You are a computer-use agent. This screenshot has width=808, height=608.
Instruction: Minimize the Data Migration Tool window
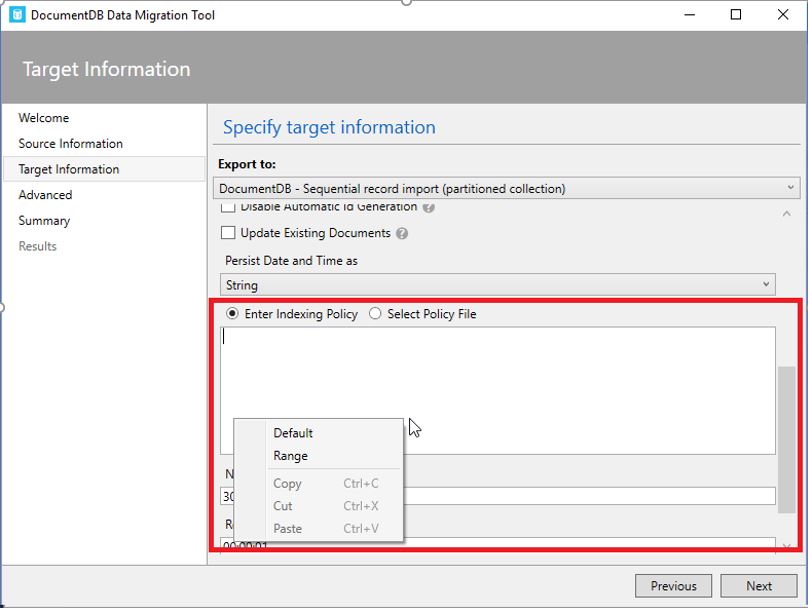689,15
